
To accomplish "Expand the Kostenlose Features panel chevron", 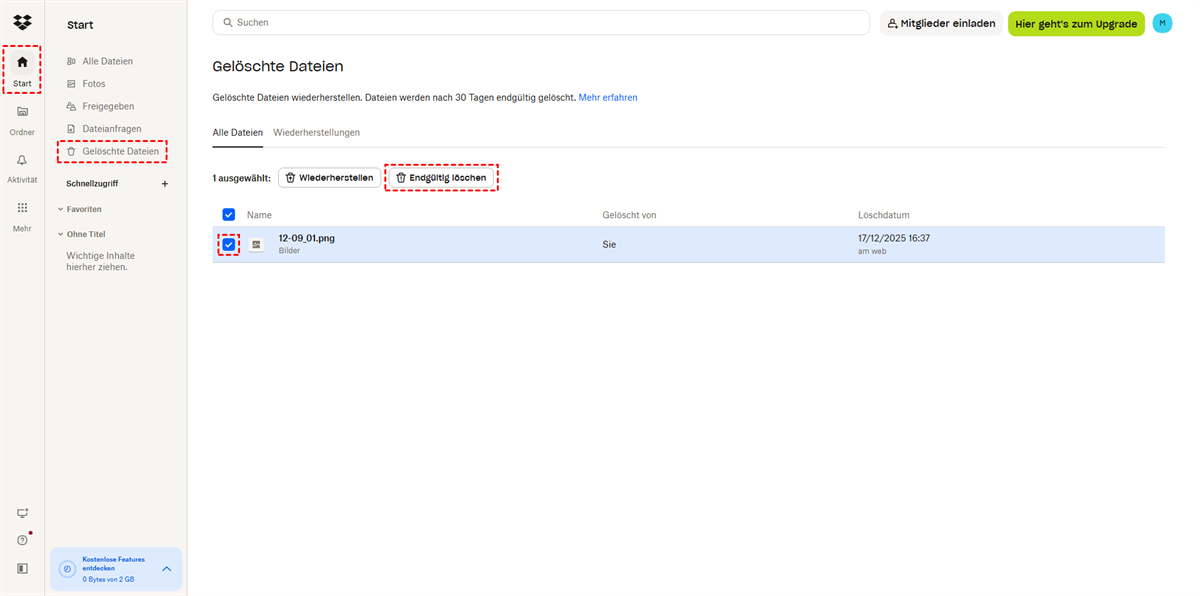I will point(167,569).
